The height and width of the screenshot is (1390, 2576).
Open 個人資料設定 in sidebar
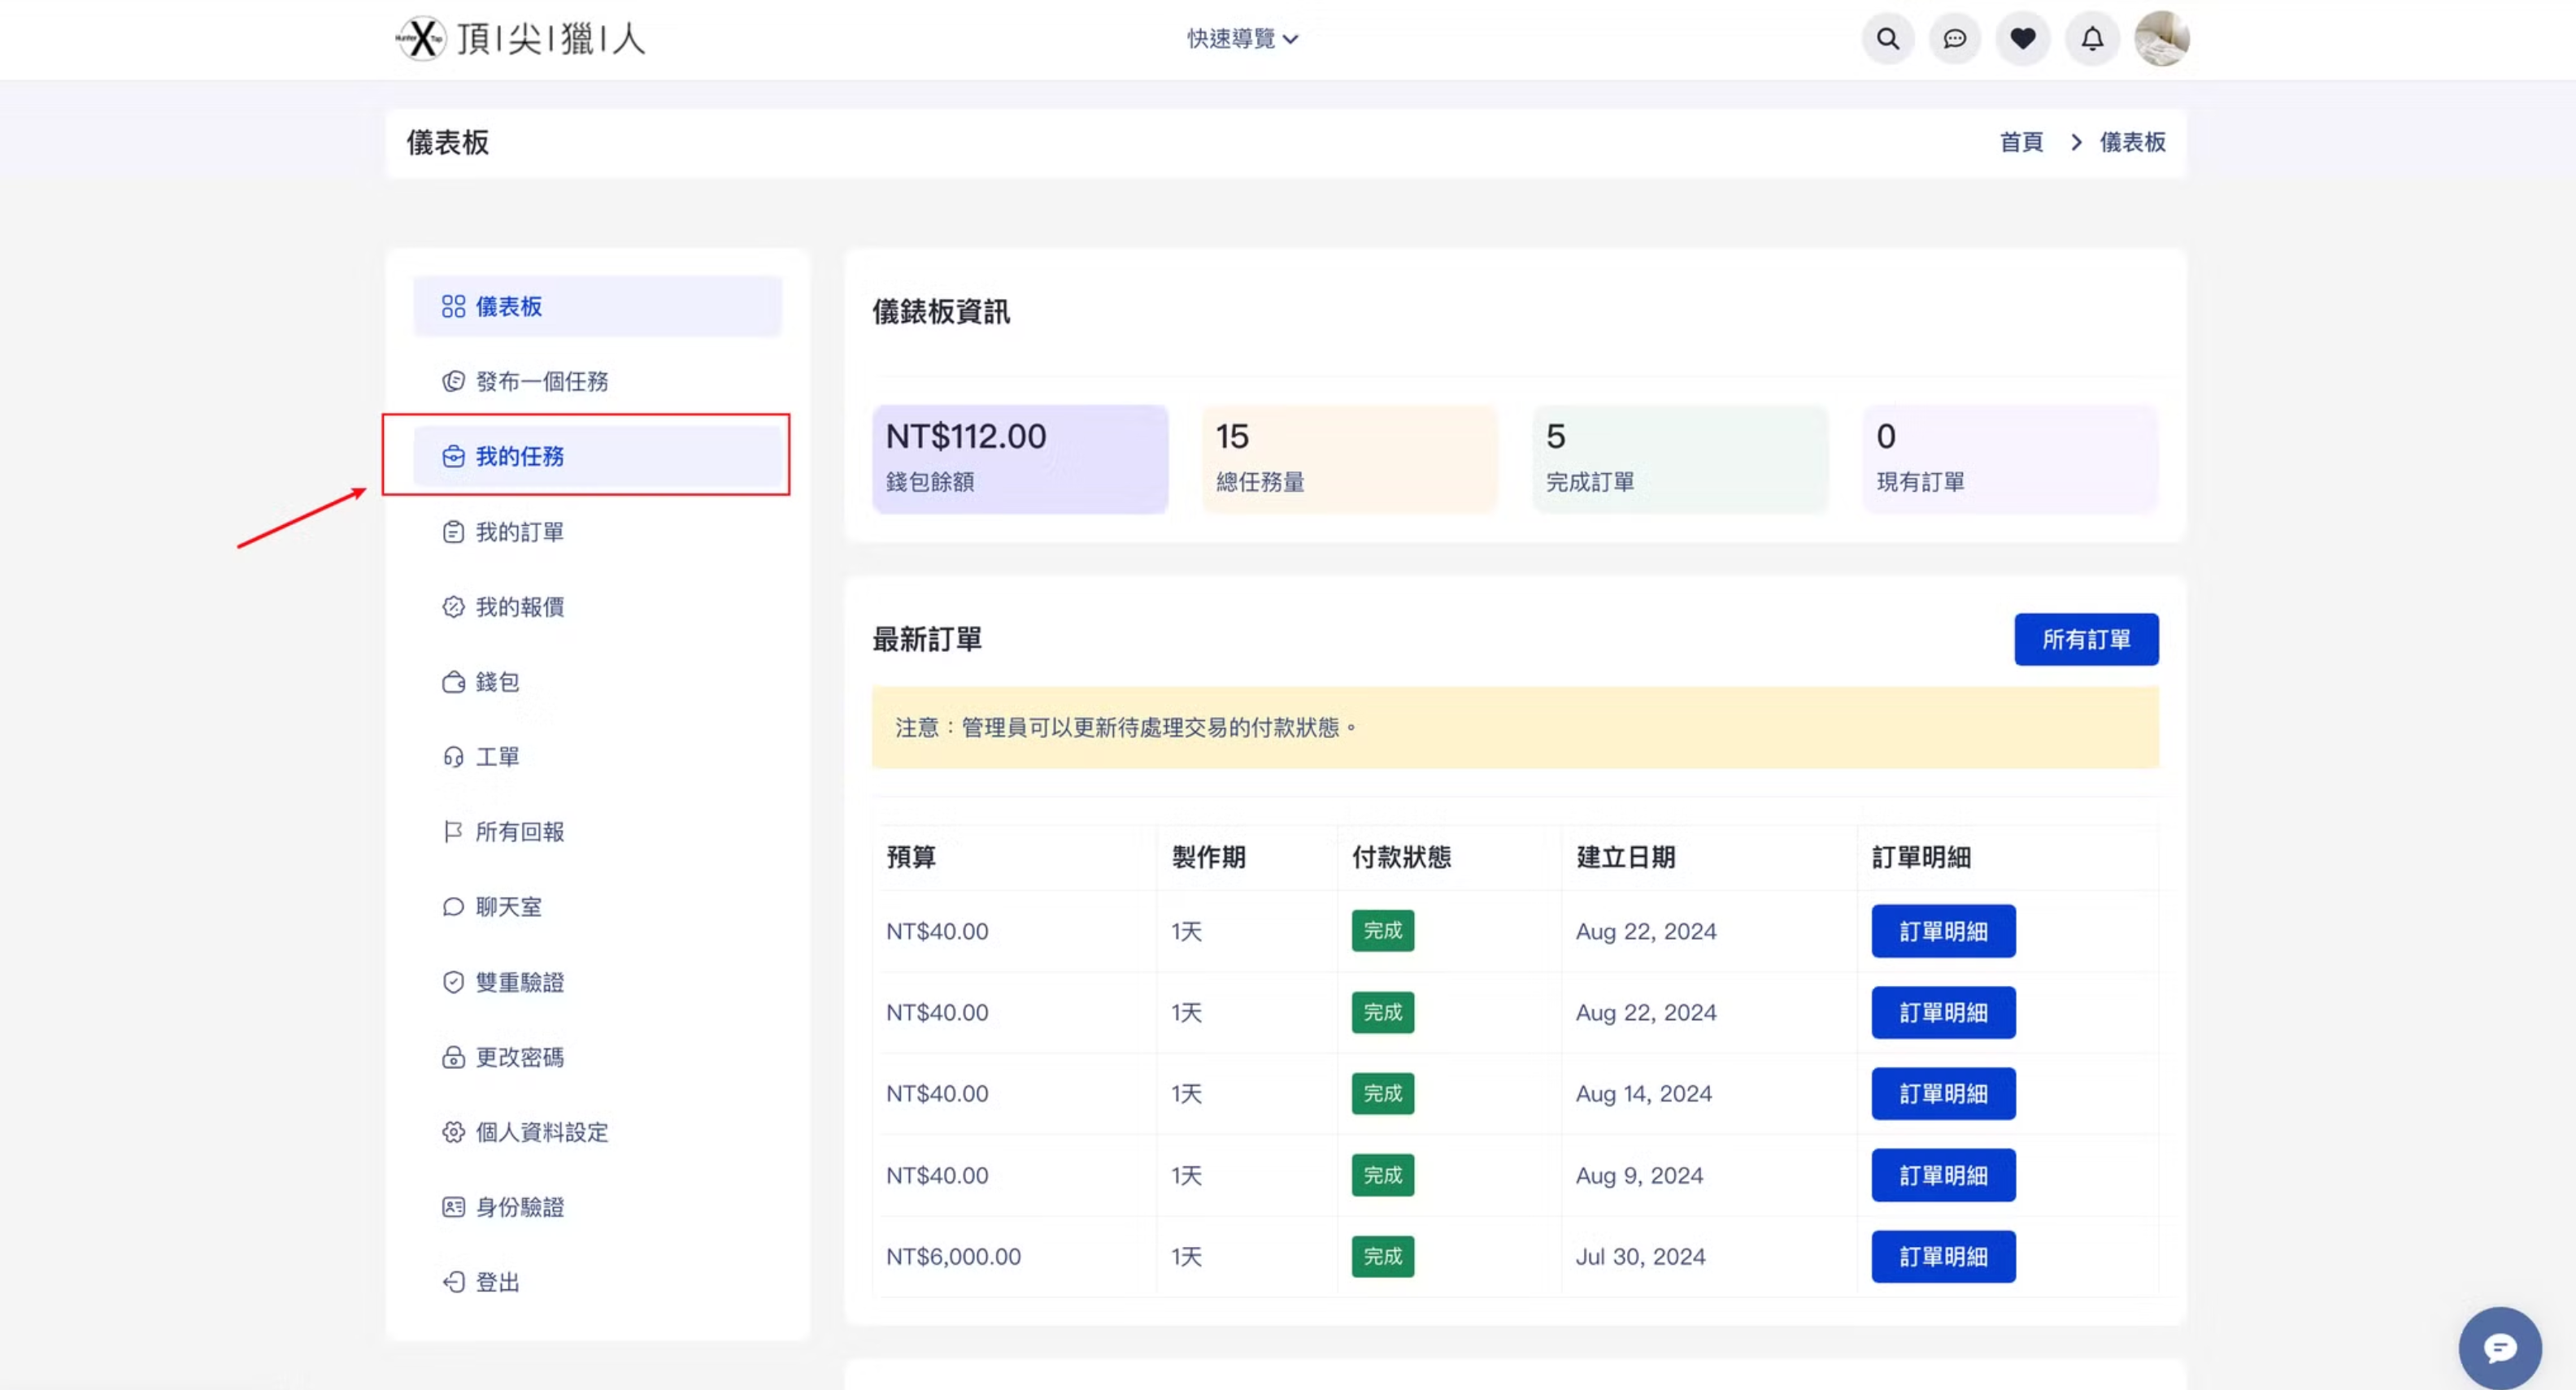point(541,1132)
